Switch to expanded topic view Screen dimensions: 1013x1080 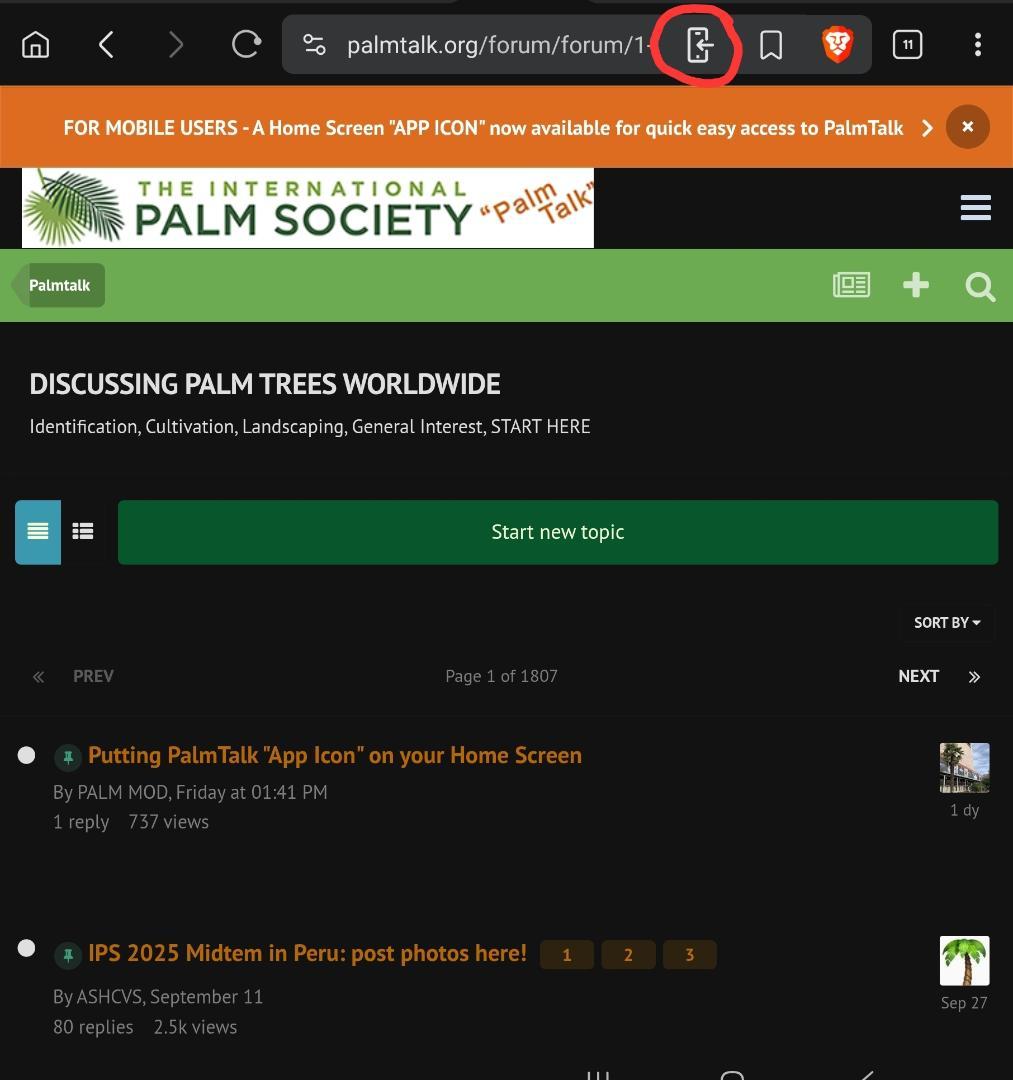coord(38,532)
